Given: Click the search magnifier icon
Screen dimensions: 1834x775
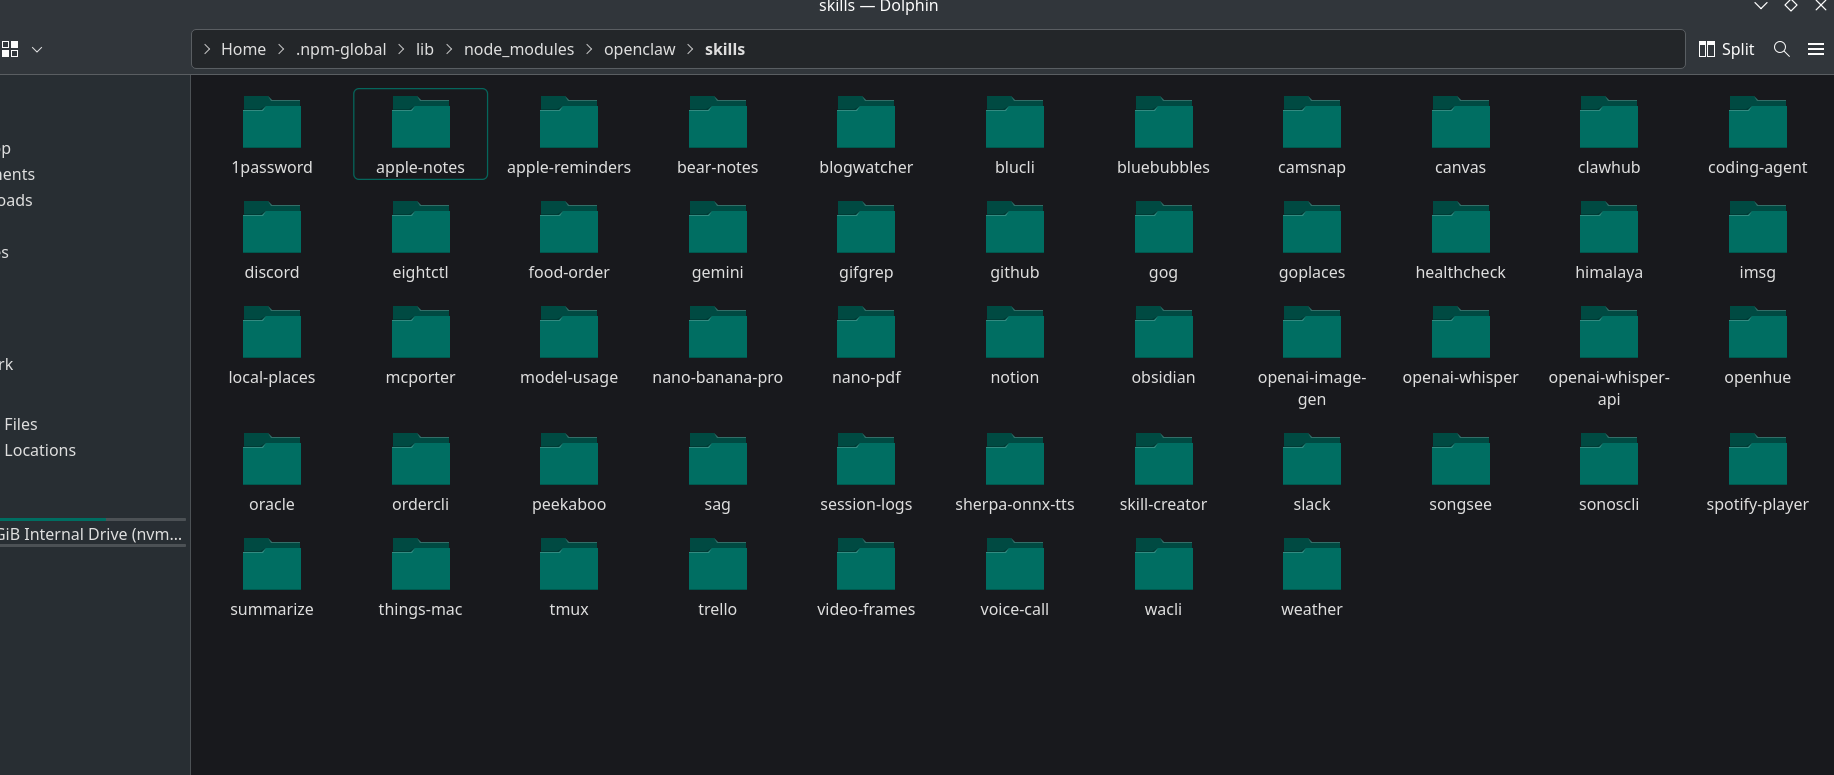Looking at the screenshot, I should [1781, 49].
